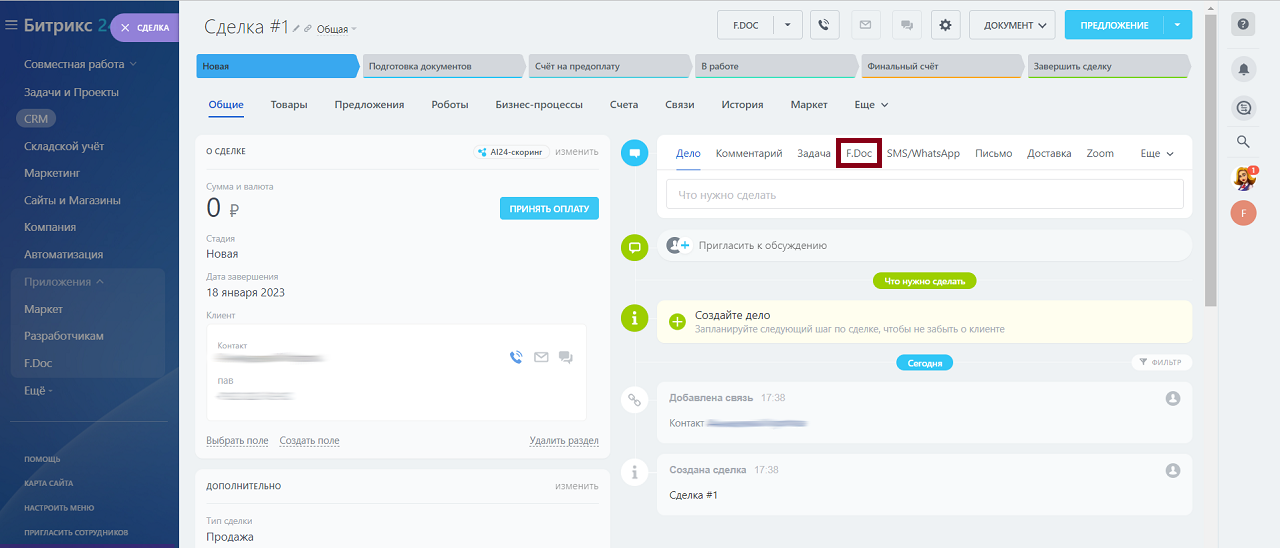The height and width of the screenshot is (548, 1280).
Task: Click the green plus icon near Создайте дело
Action: click(677, 321)
